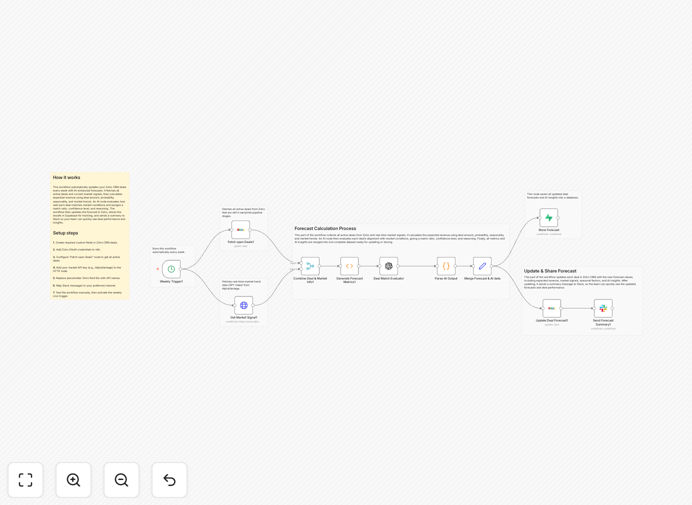Click the How it works heading
The width and height of the screenshot is (692, 505).
click(x=67, y=177)
